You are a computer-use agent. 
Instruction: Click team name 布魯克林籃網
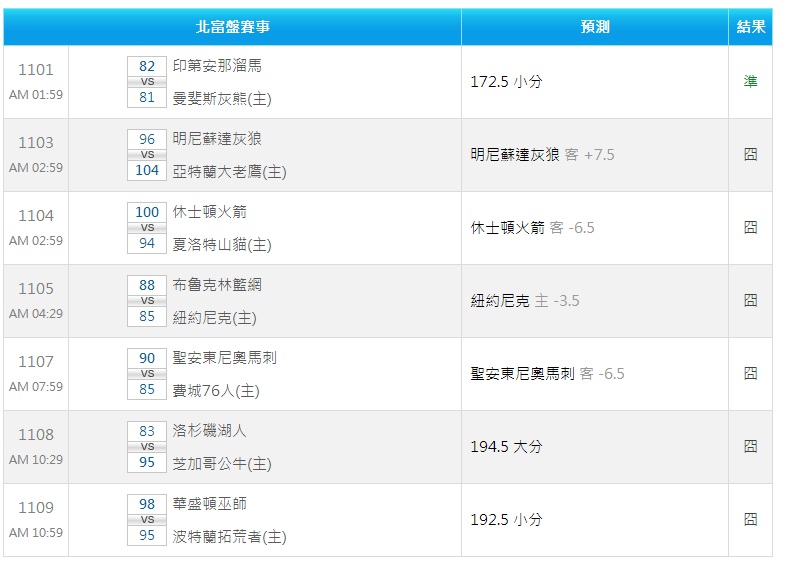[x=217, y=285]
